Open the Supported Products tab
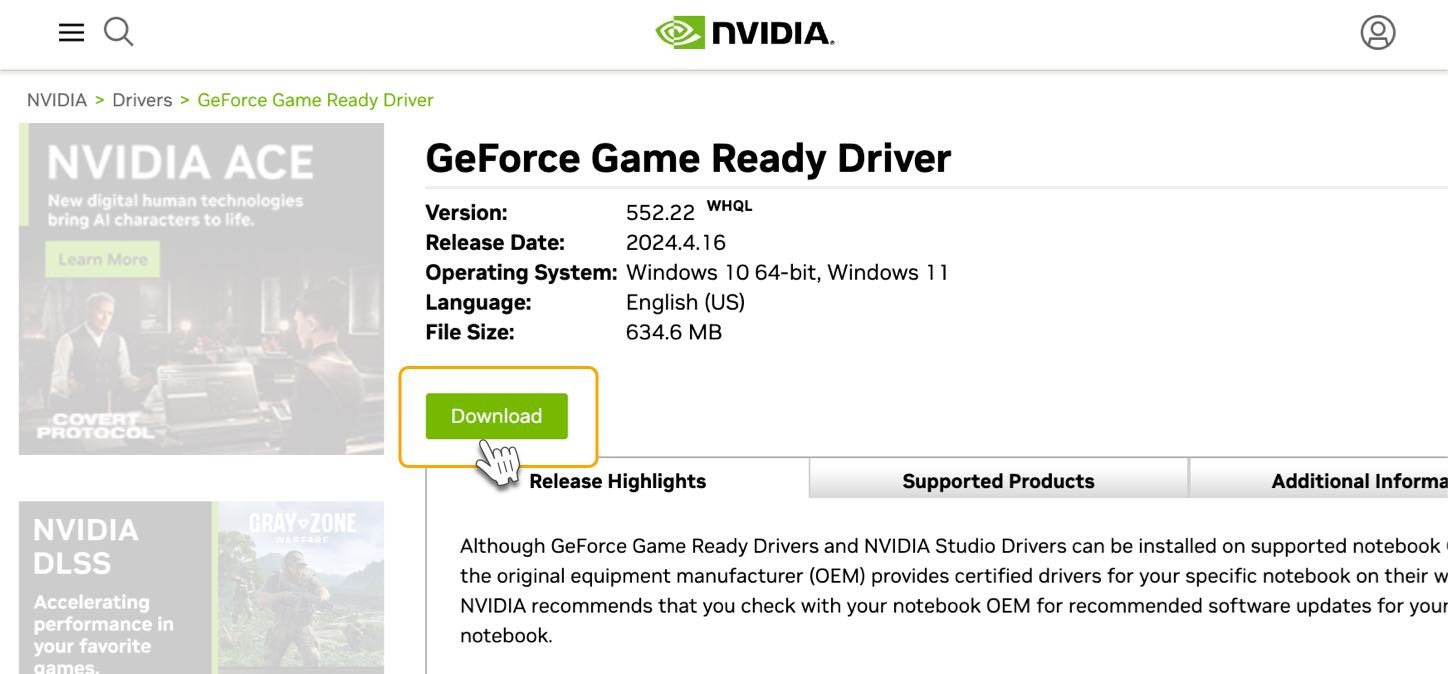The height and width of the screenshot is (674, 1448). click(x=998, y=481)
